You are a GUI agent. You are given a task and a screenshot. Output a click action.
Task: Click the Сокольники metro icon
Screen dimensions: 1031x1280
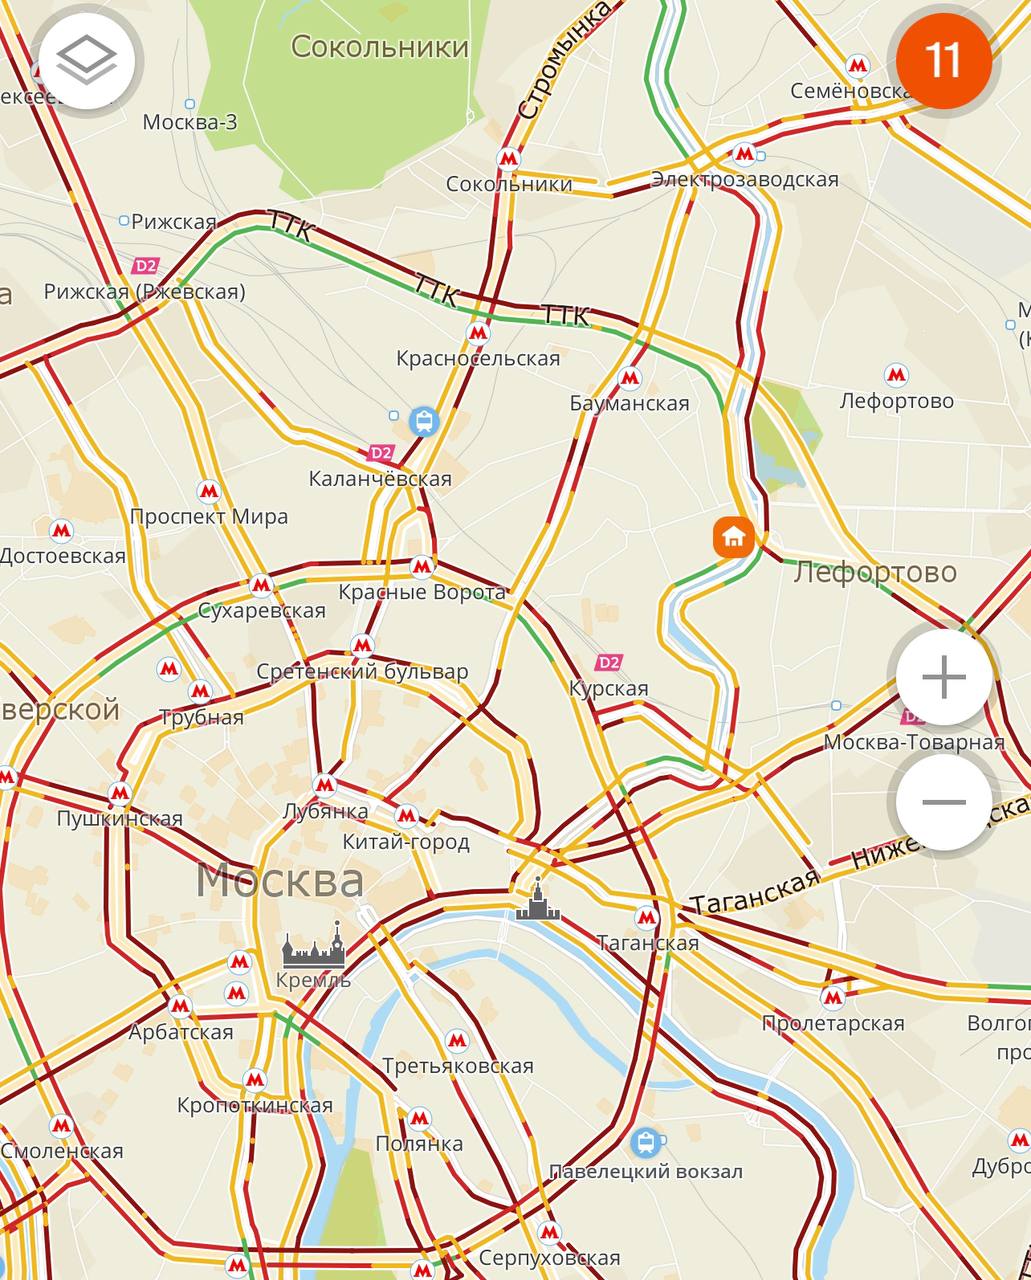[509, 158]
